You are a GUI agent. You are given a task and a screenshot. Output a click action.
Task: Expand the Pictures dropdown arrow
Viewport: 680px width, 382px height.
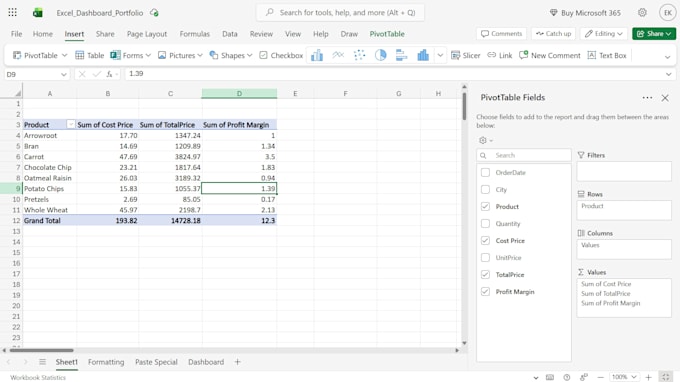[200, 55]
